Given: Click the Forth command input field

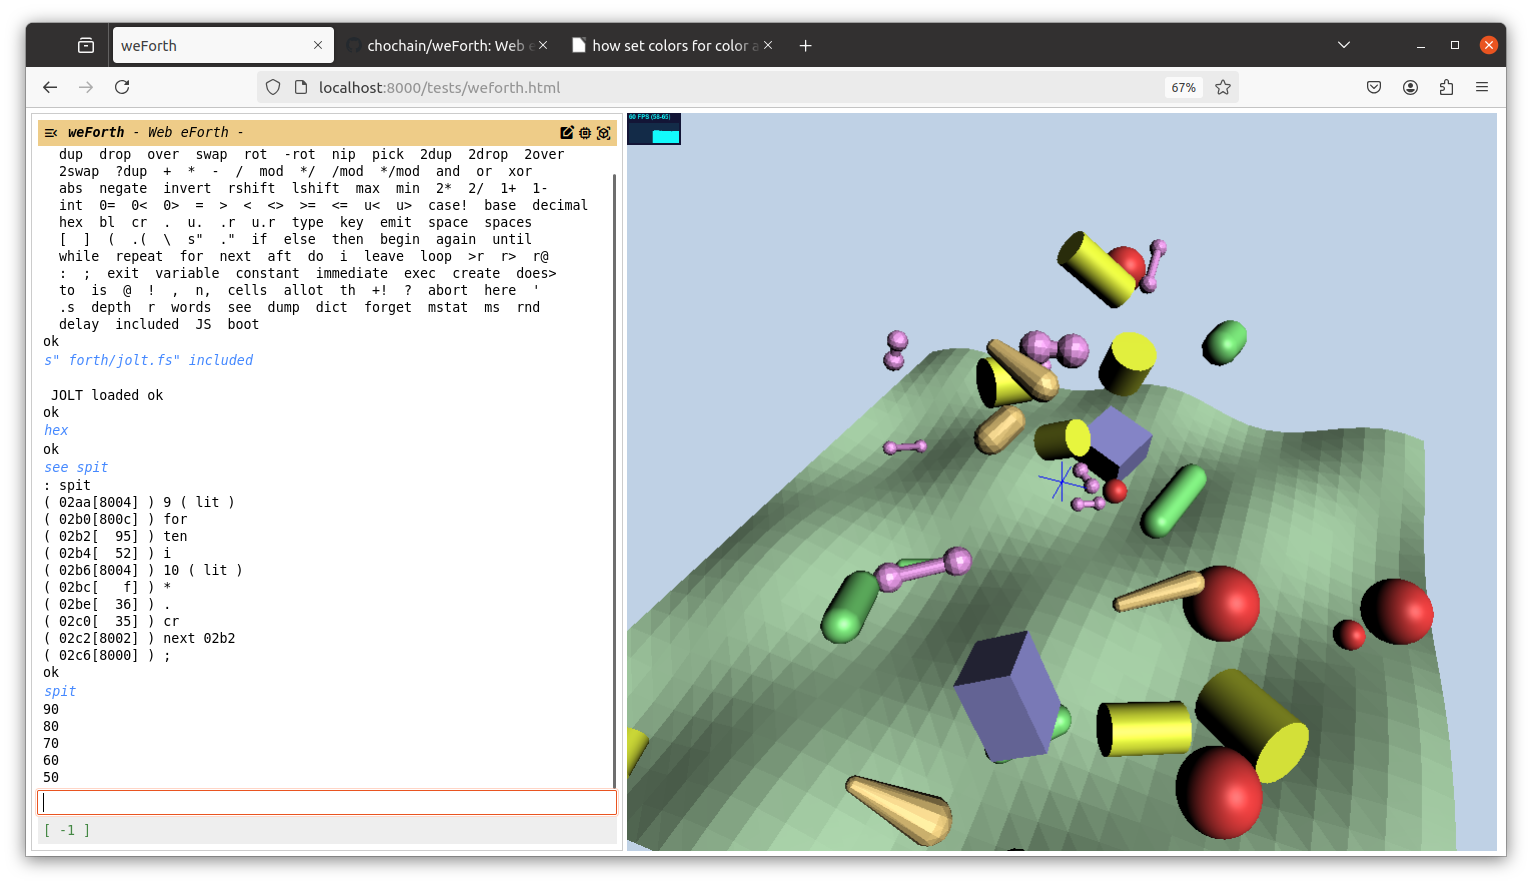Looking at the screenshot, I should point(327,803).
